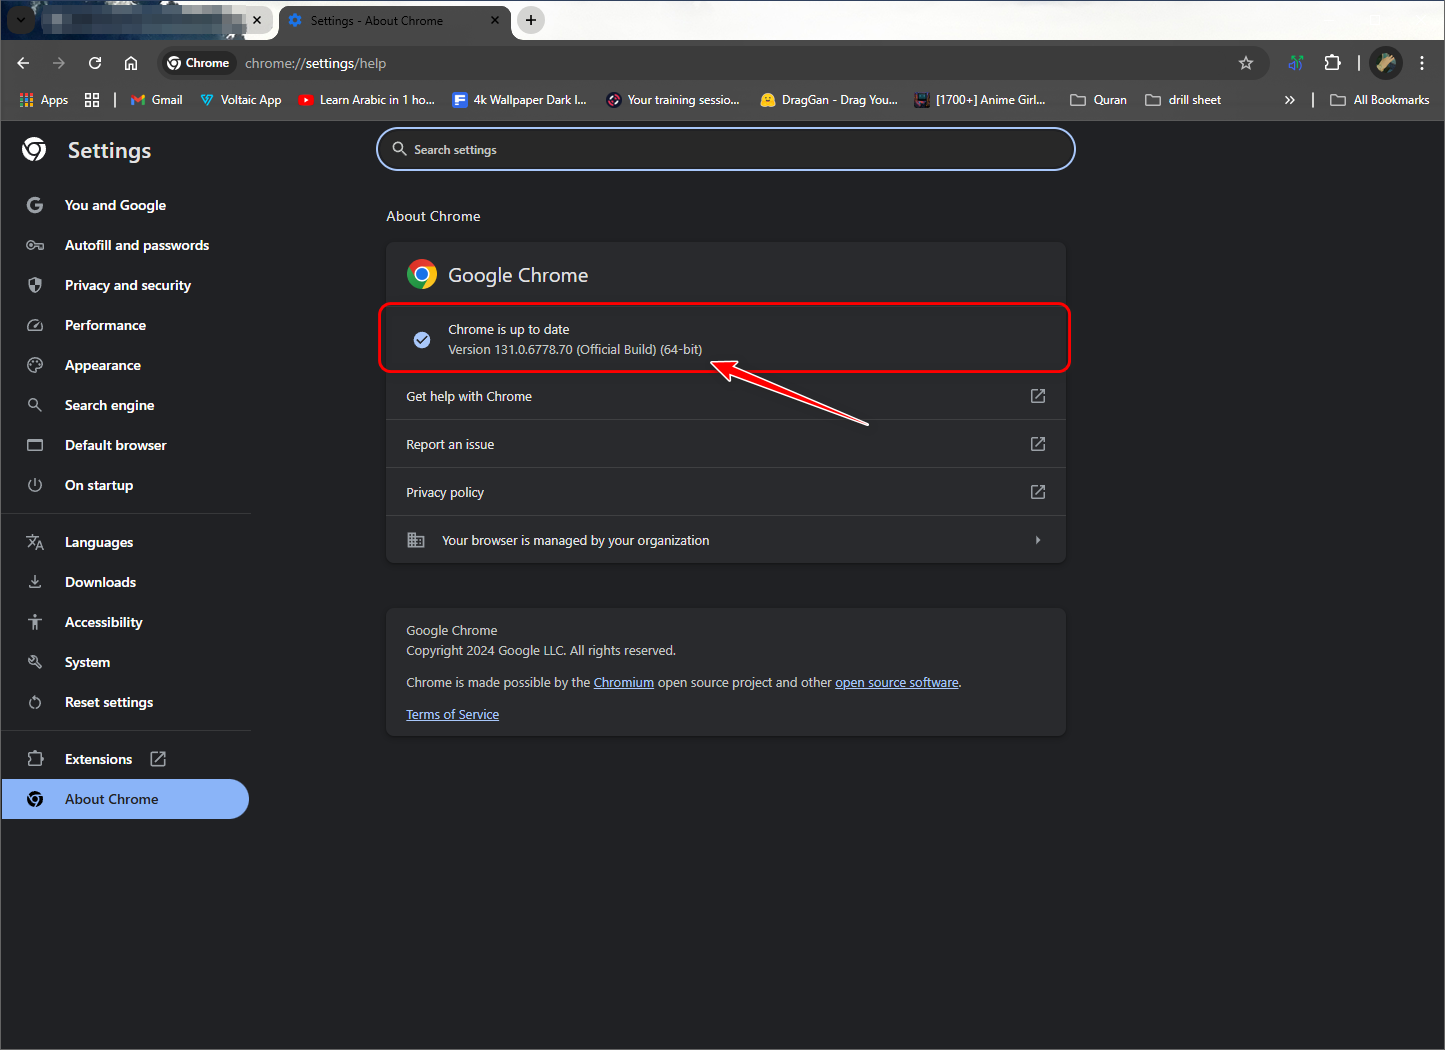1445x1050 pixels.
Task: Open the browser home page
Action: pos(131,63)
